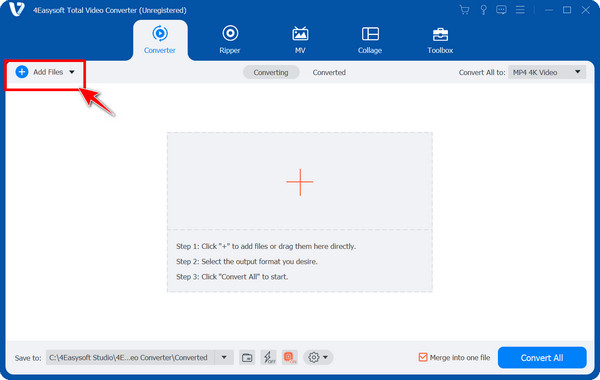Image resolution: width=600 pixels, height=380 pixels.
Task: Toggle Merge into one file checkbox
Action: click(x=422, y=357)
